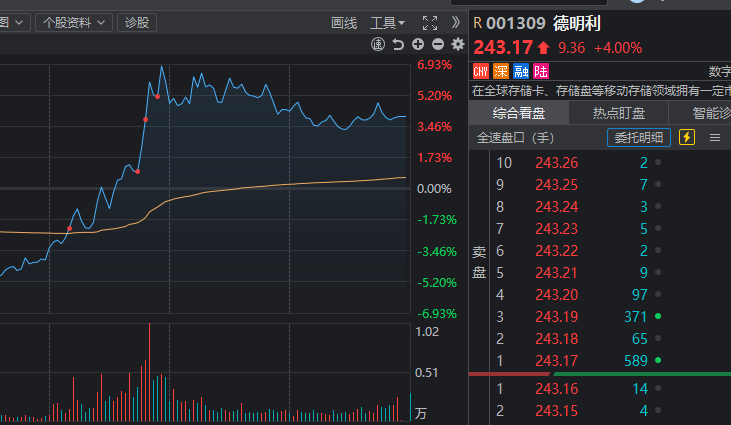Click the undo arrow icon
The width and height of the screenshot is (731, 425).
398,44
